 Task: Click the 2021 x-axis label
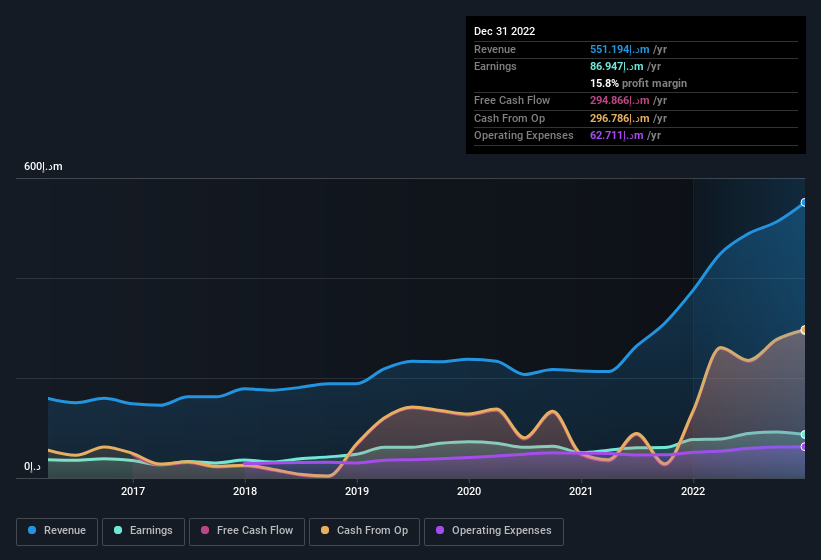click(x=581, y=491)
